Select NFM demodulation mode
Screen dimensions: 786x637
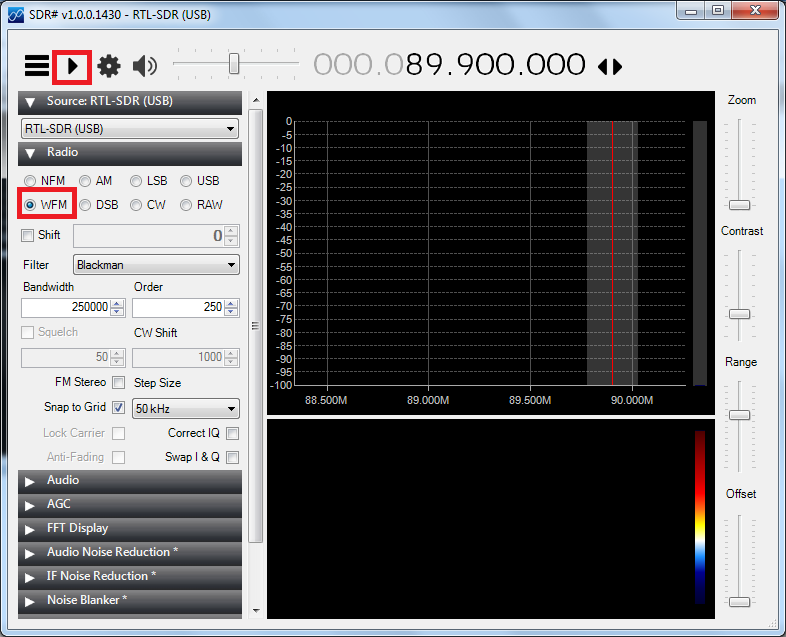[45, 180]
